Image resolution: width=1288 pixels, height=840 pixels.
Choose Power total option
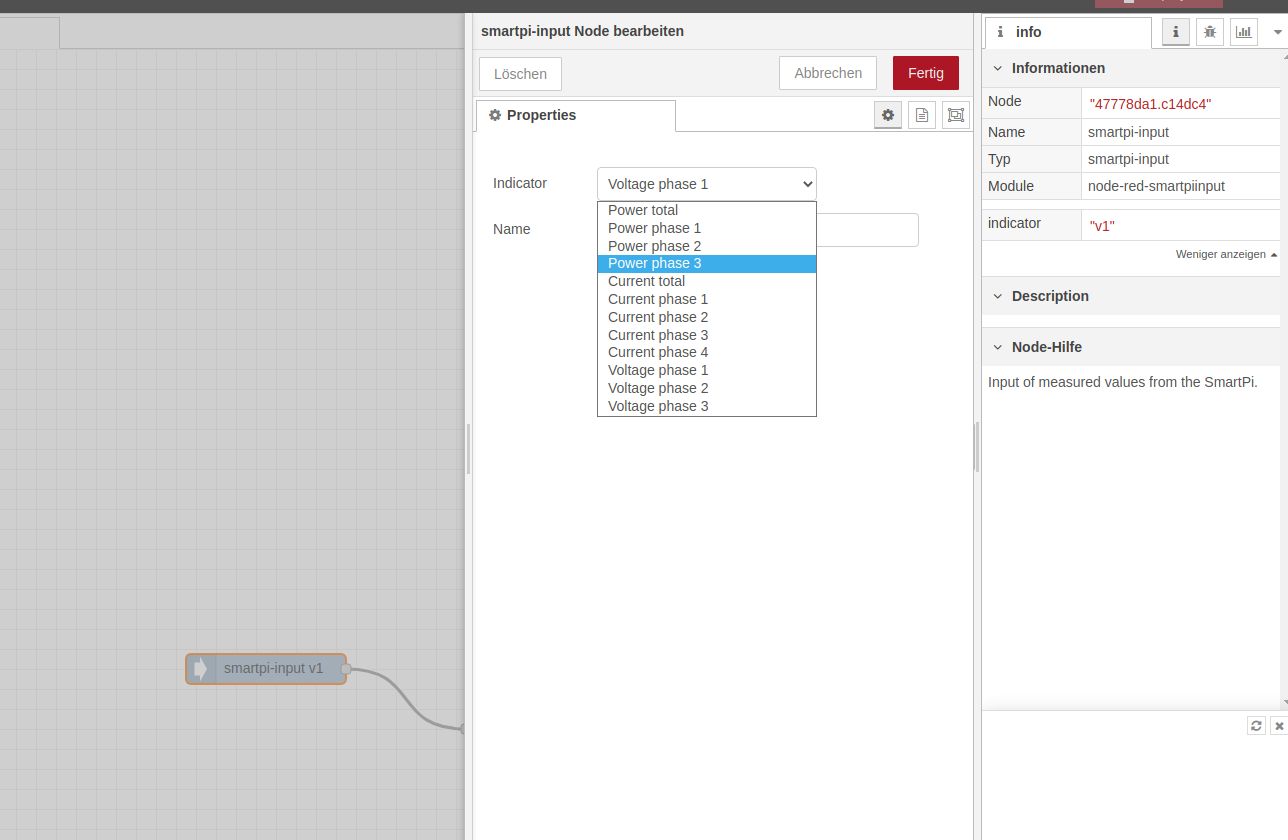pyautogui.click(x=707, y=210)
